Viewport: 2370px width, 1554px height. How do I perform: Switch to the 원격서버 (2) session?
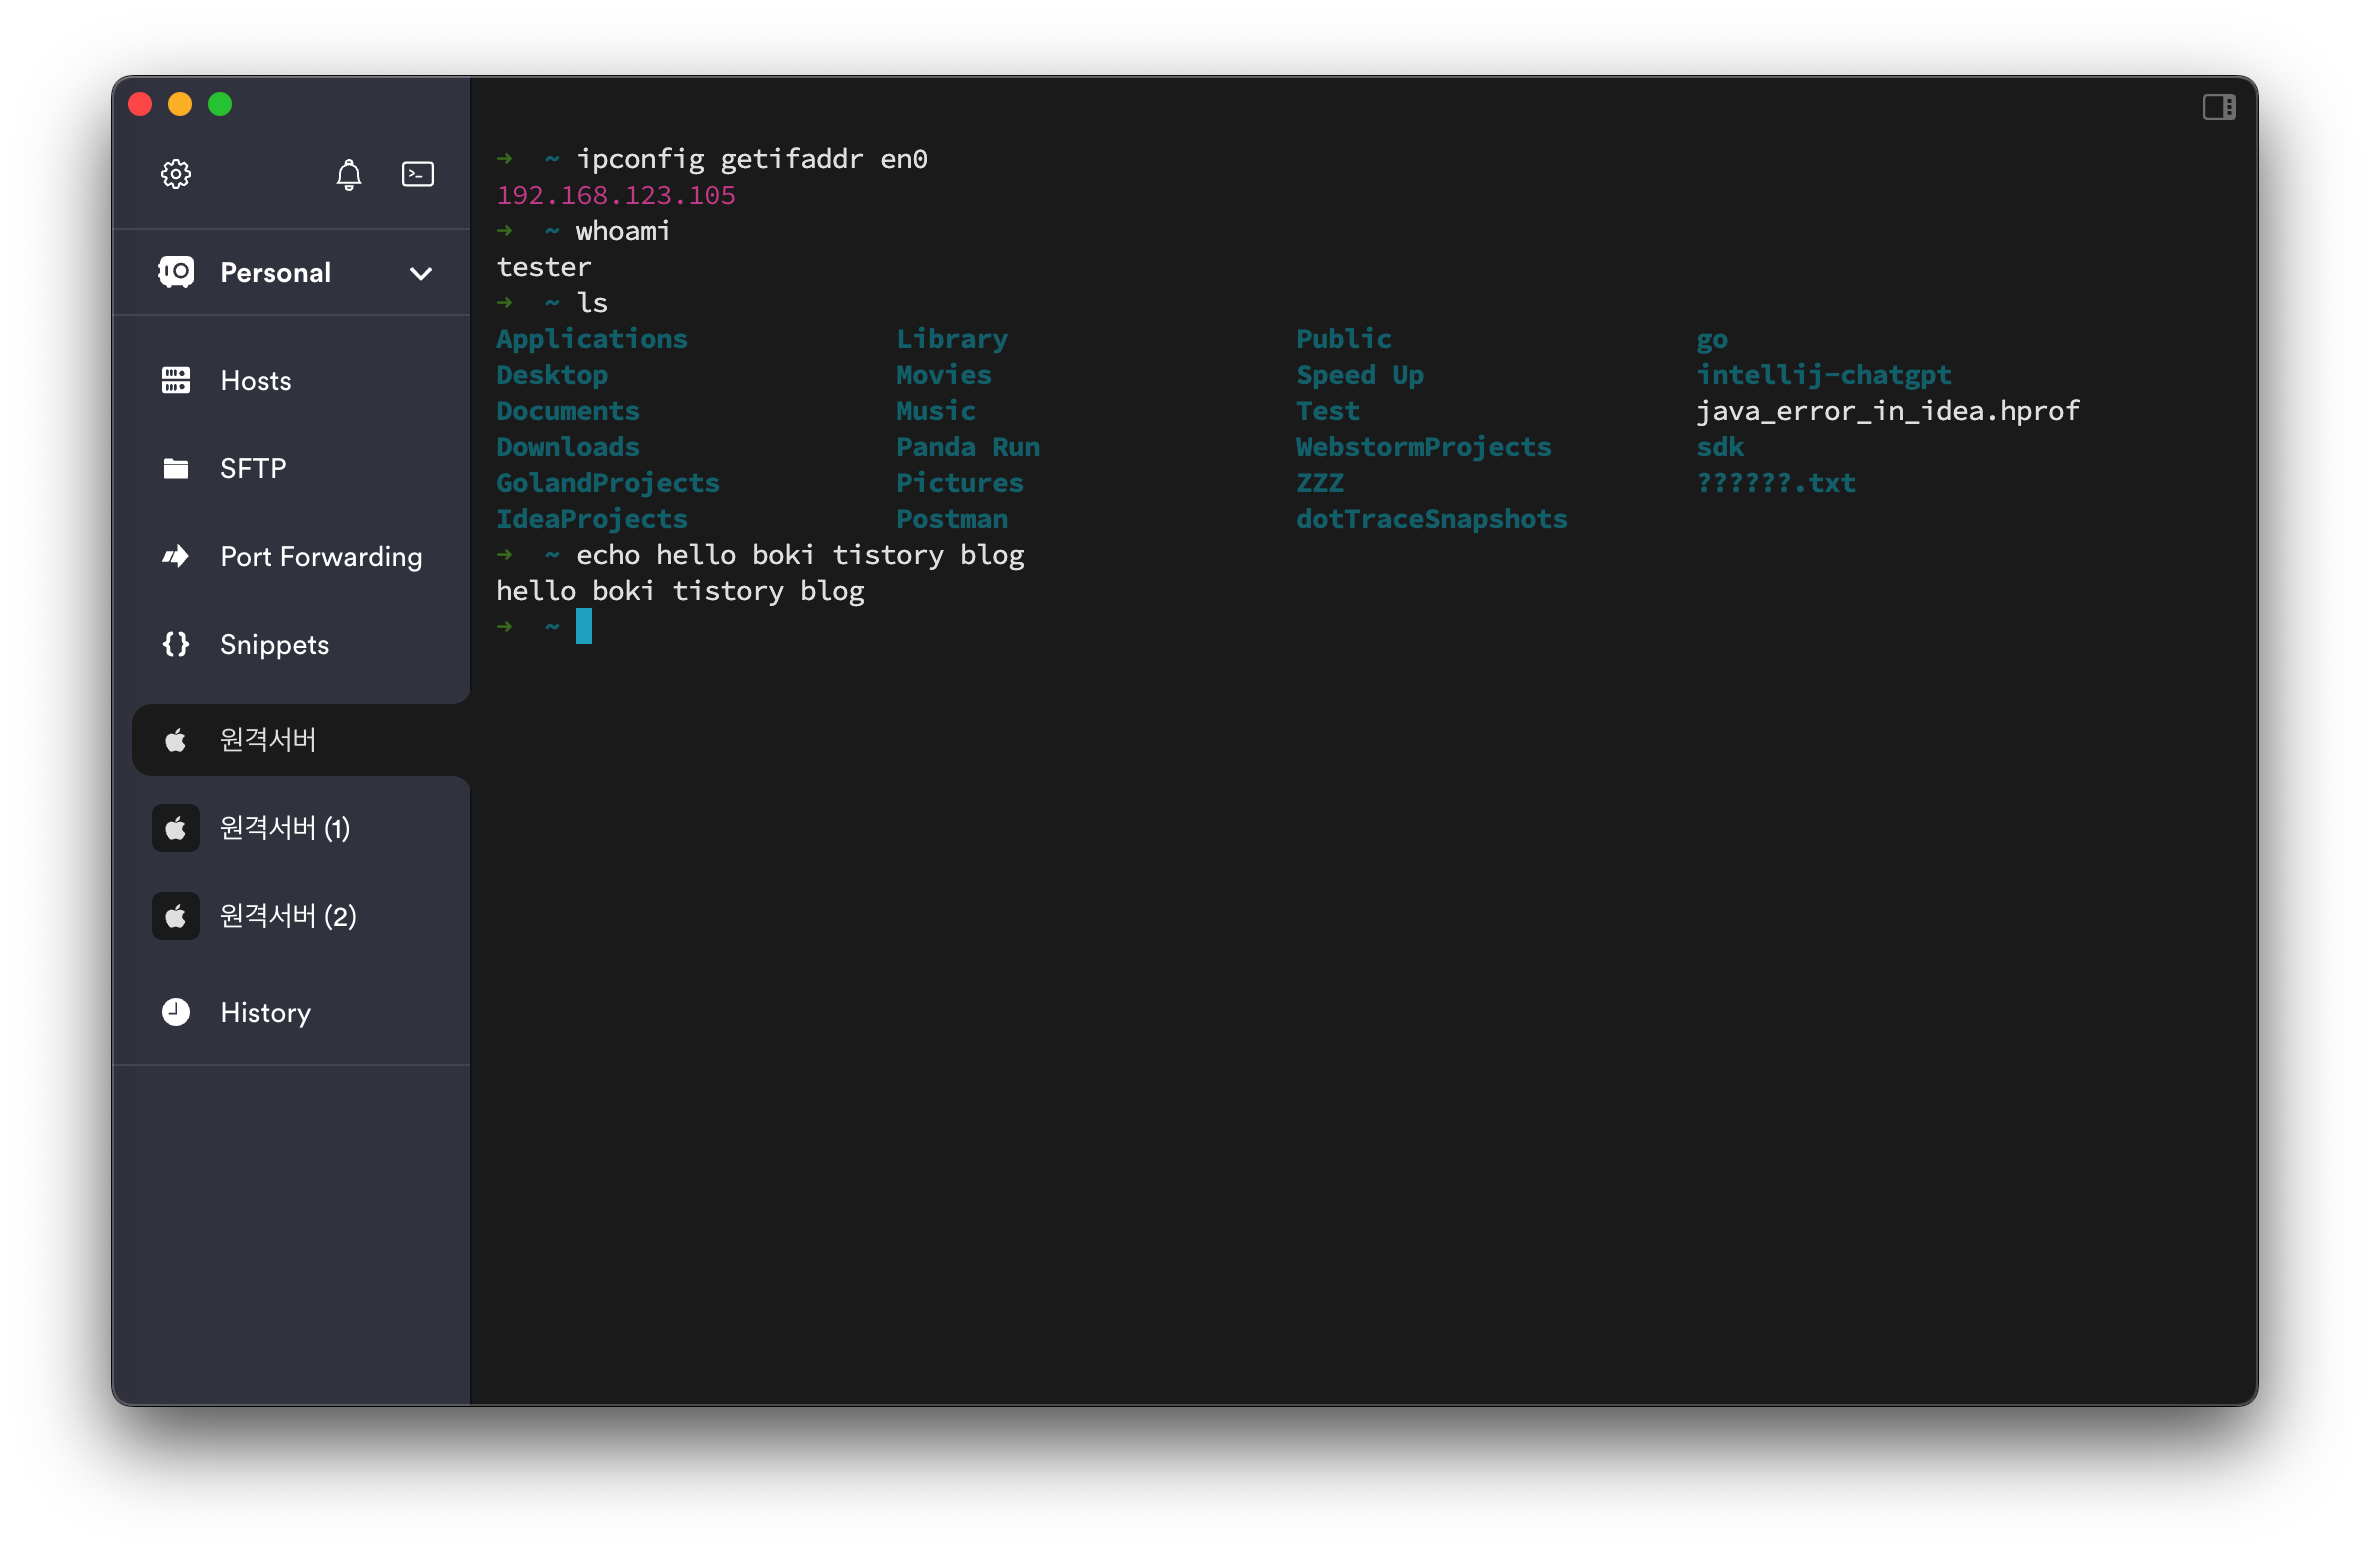click(x=288, y=916)
